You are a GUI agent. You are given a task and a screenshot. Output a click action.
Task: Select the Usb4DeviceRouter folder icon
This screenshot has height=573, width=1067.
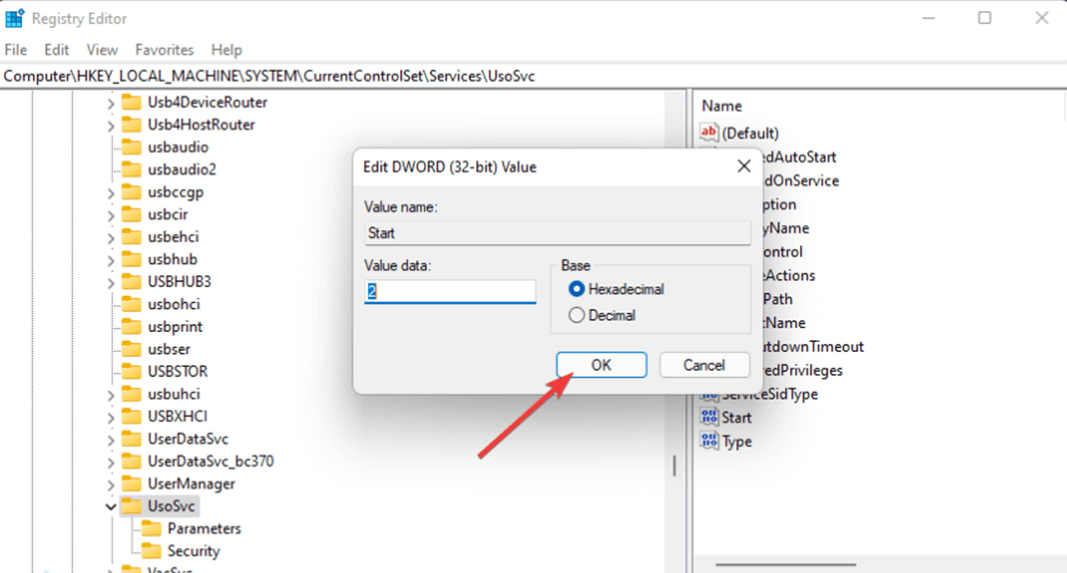(131, 102)
